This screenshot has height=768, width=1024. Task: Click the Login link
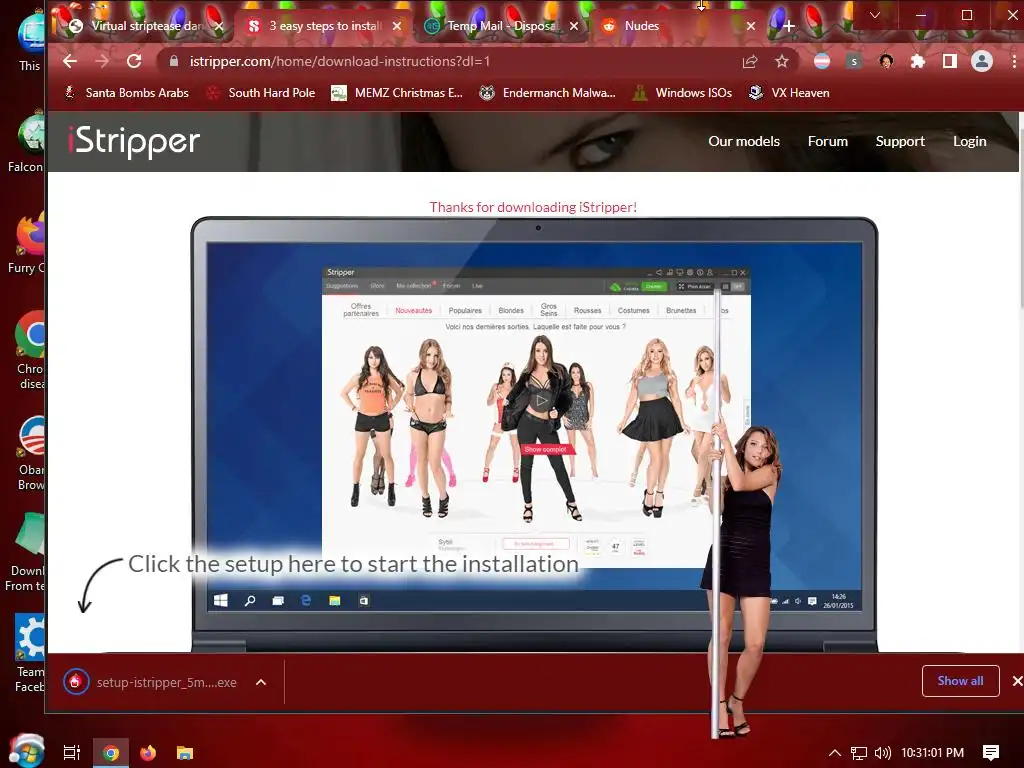point(969,141)
